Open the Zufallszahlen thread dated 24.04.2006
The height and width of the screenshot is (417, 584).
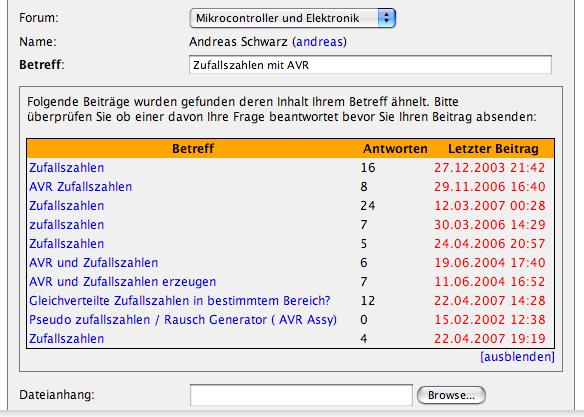click(67, 243)
